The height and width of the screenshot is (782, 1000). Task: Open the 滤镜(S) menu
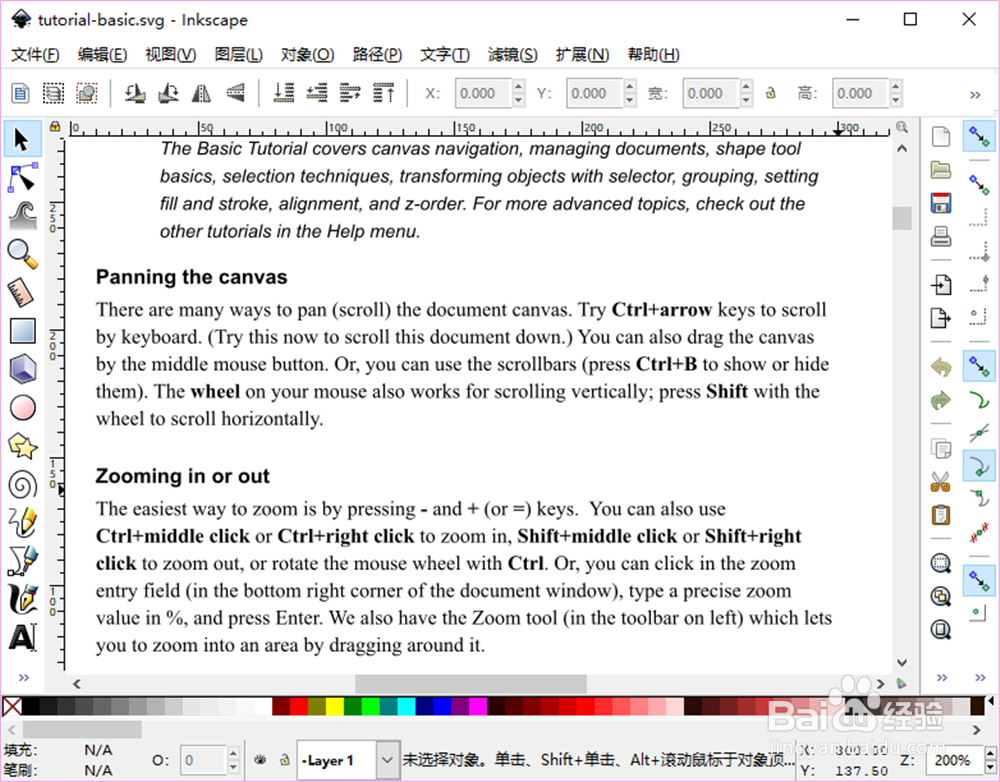(x=513, y=55)
